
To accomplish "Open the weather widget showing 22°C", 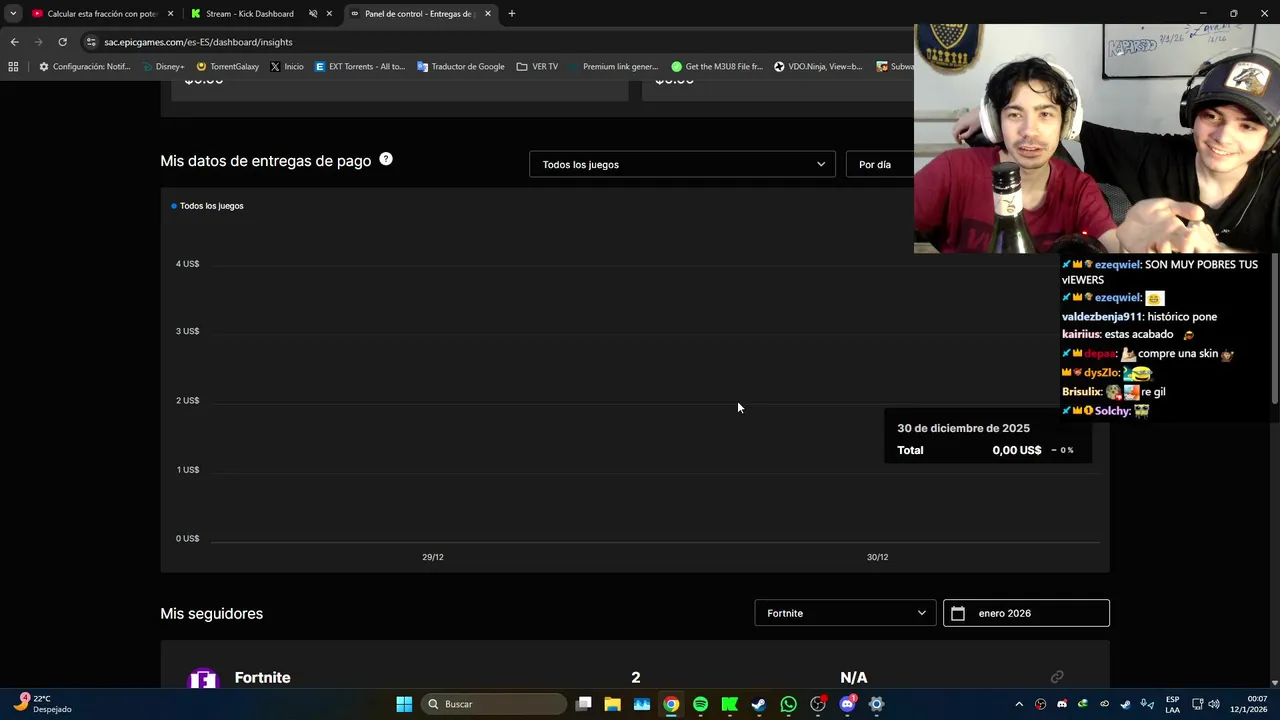I will (42, 704).
